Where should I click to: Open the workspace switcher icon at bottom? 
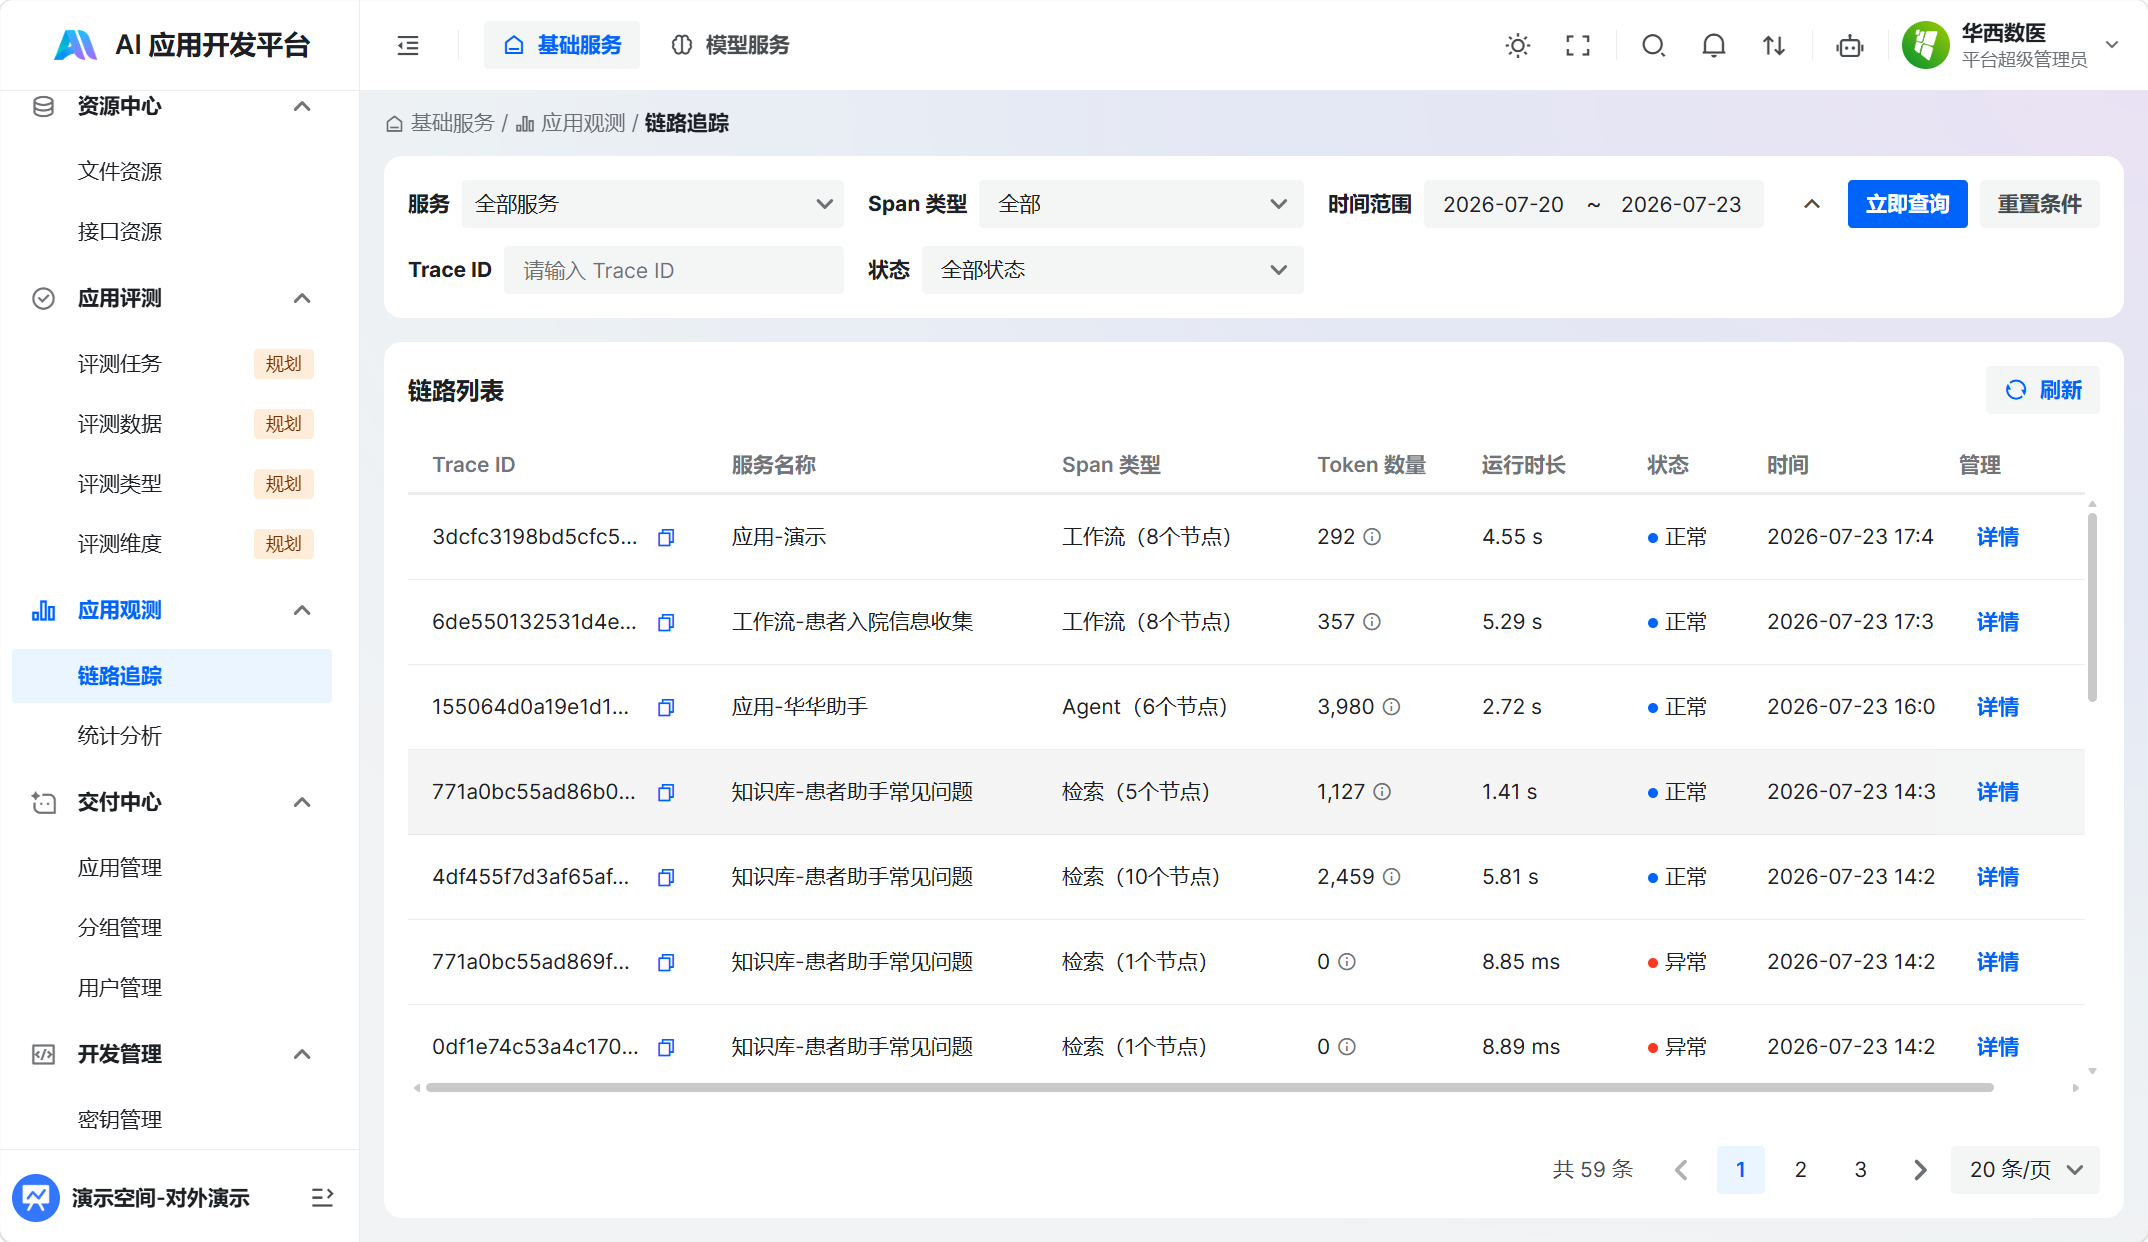[x=322, y=1197]
